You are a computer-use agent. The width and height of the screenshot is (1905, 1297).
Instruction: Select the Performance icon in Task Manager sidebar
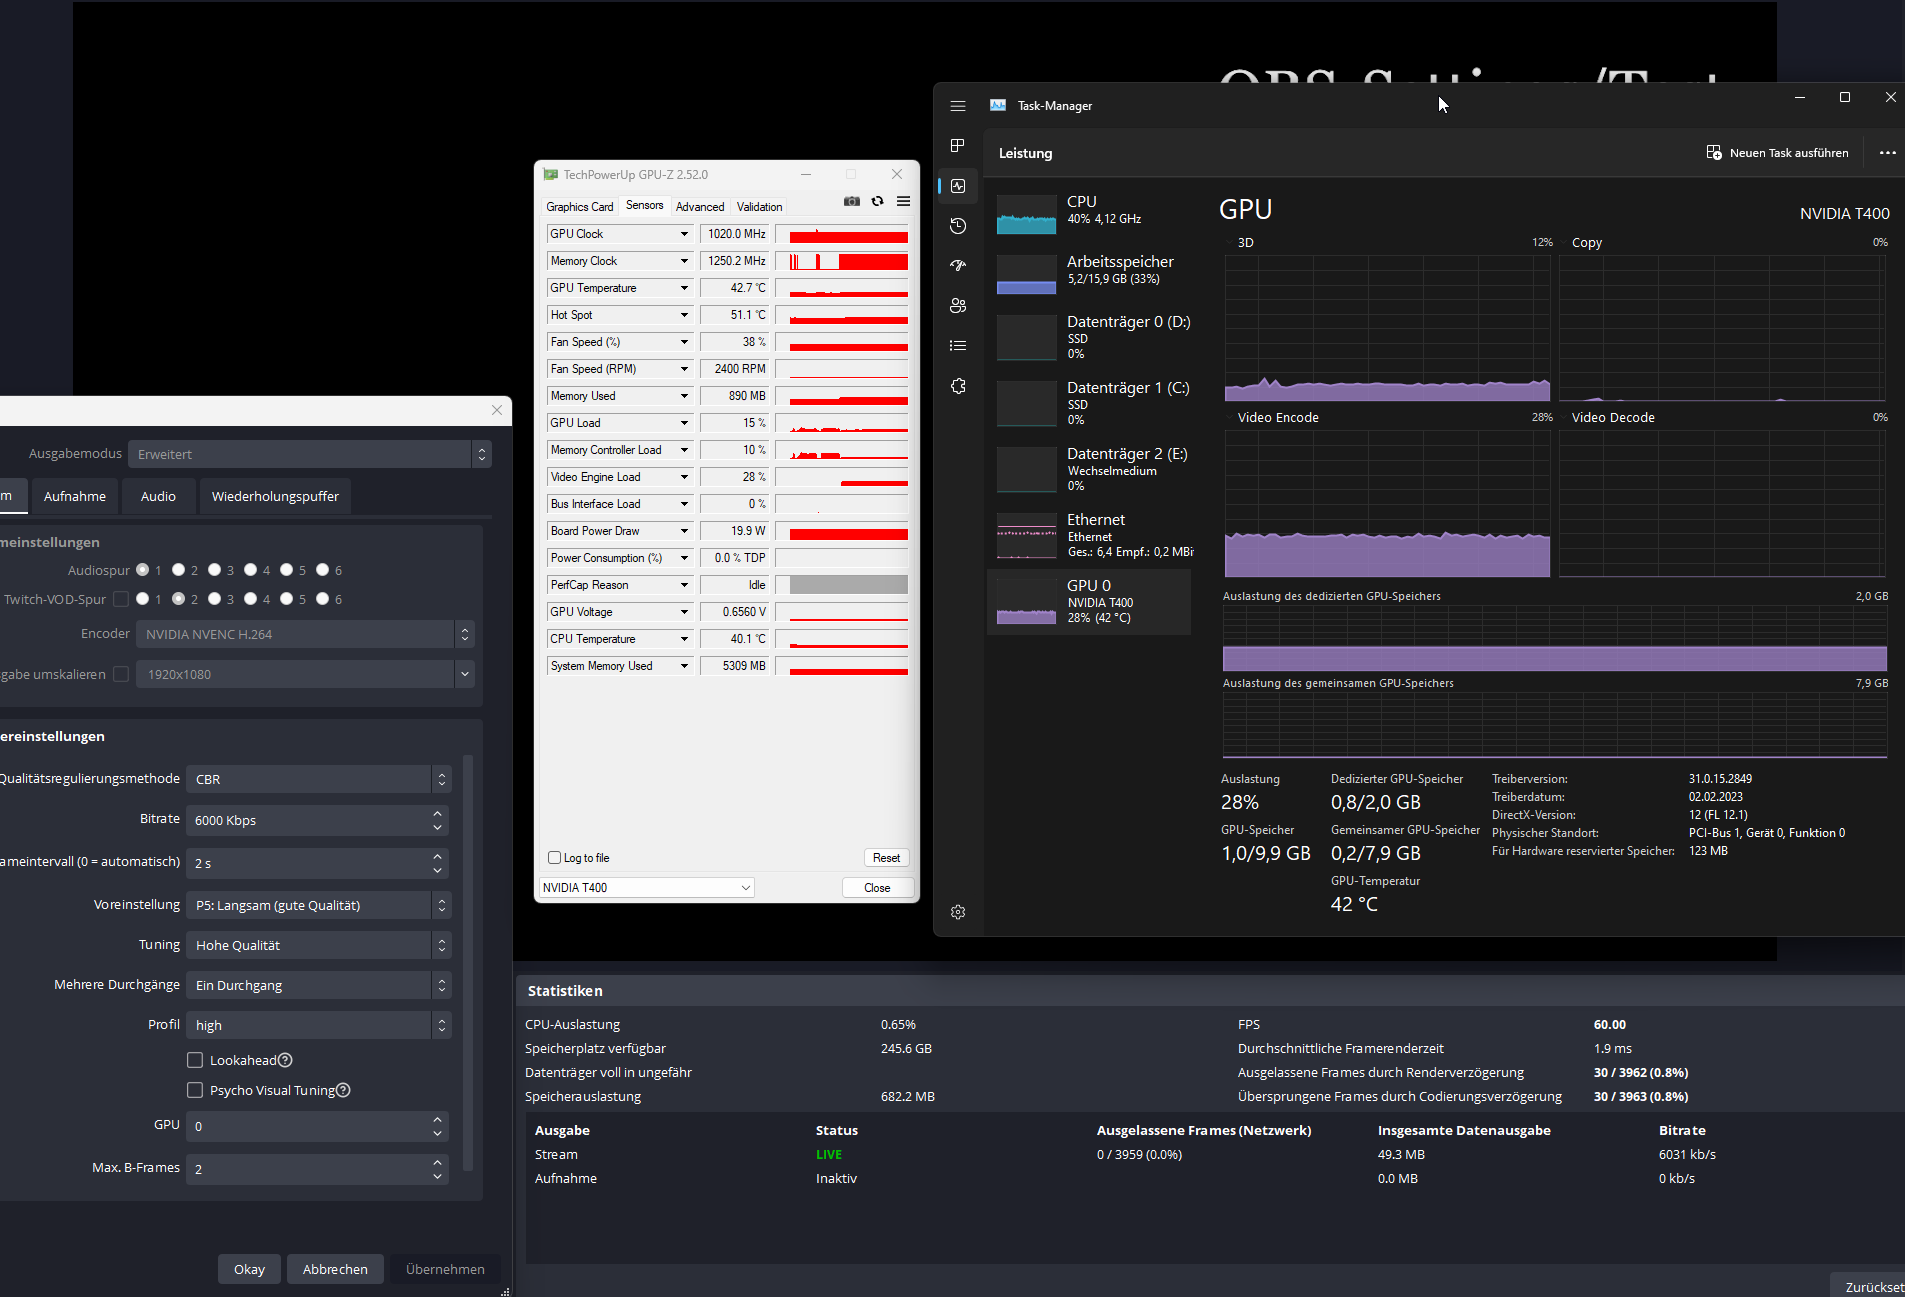(x=958, y=186)
